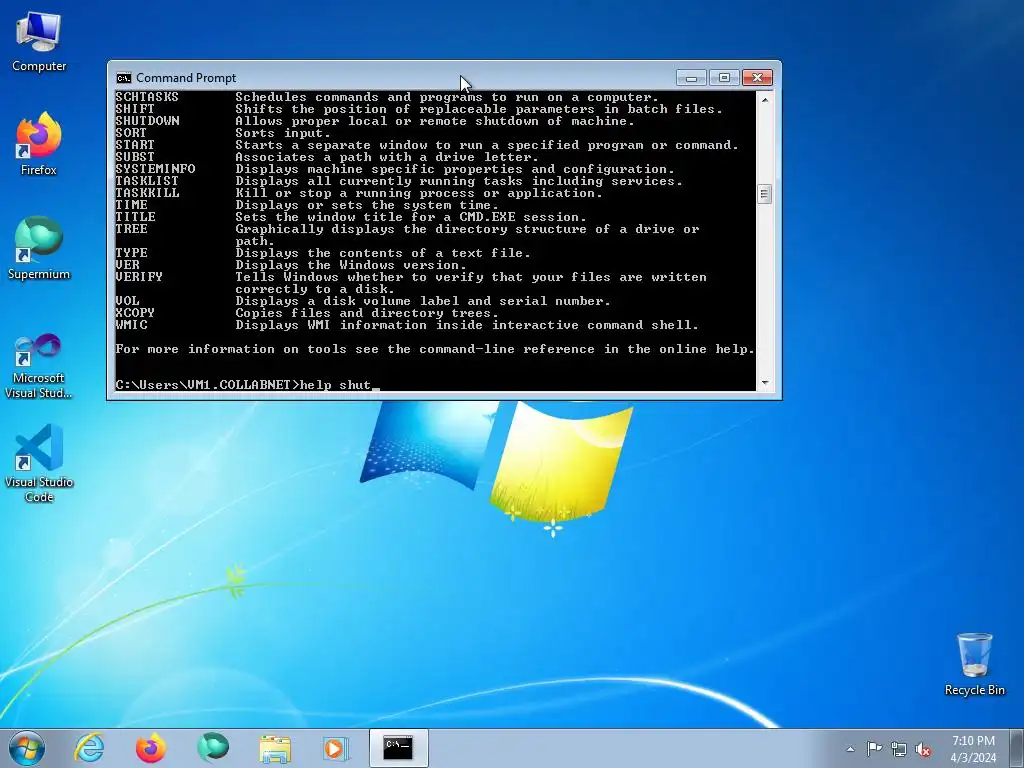Launch Firefox from the taskbar

tap(151, 748)
